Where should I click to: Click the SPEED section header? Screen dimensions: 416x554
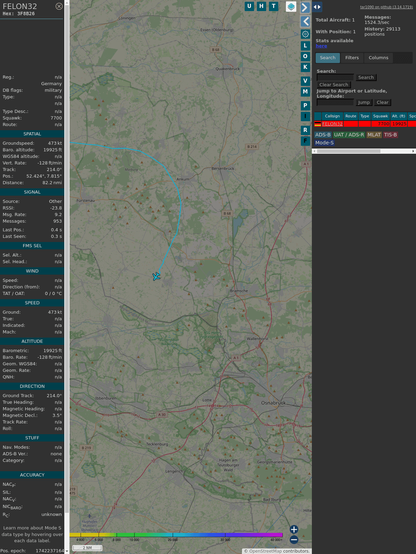pos(32,303)
